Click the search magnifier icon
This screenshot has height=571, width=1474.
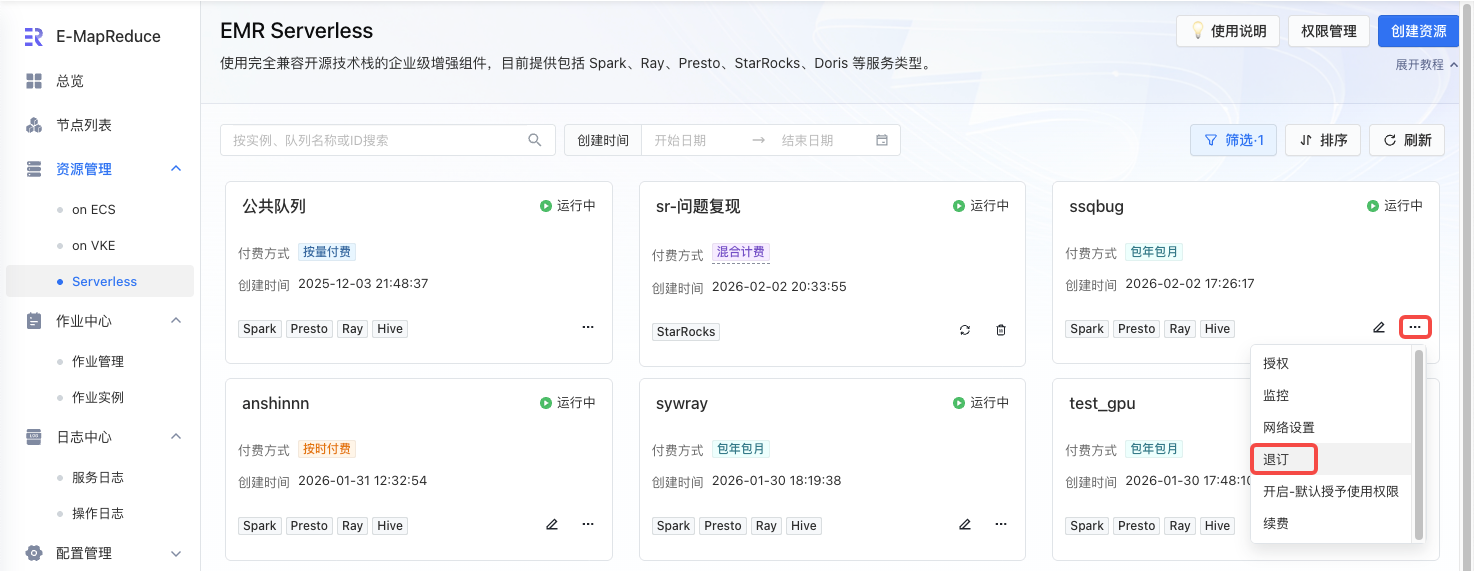tap(535, 140)
